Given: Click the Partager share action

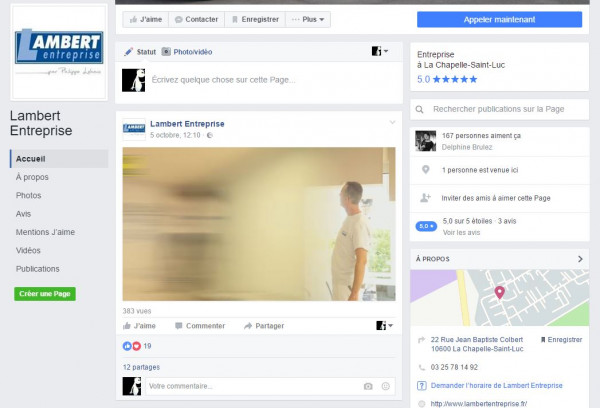Looking at the screenshot, I should (x=264, y=326).
